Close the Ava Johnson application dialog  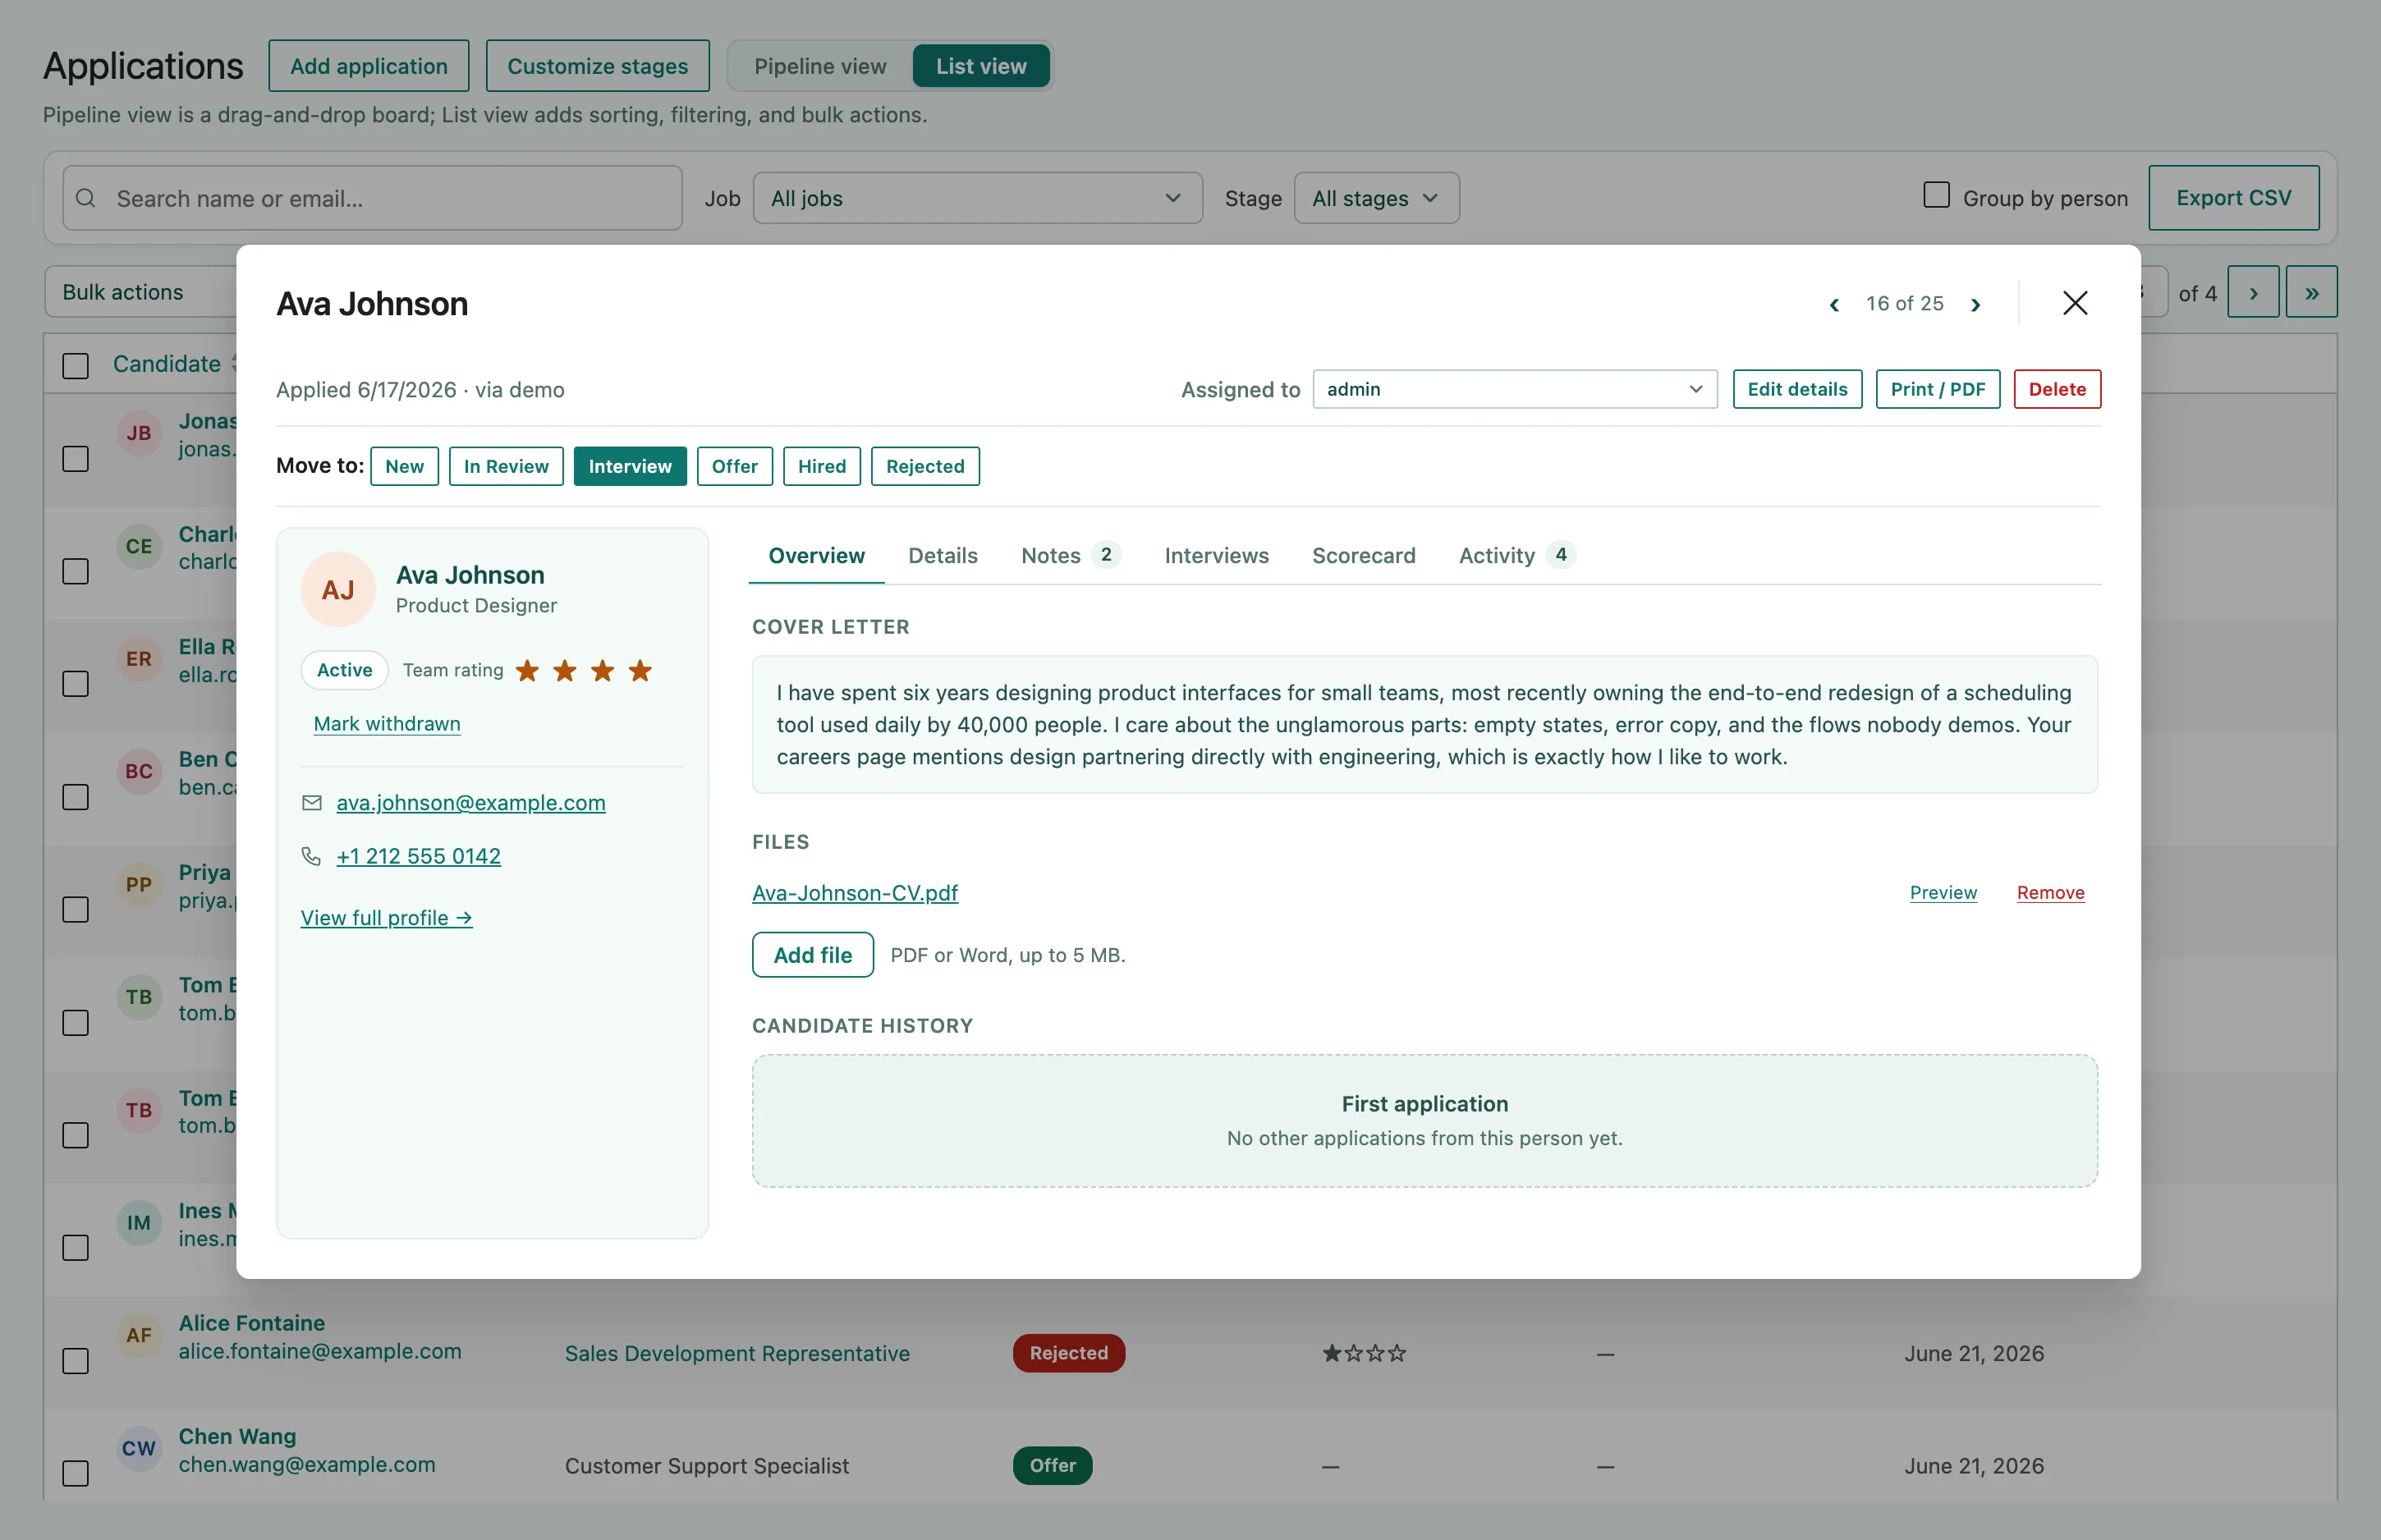[2075, 303]
